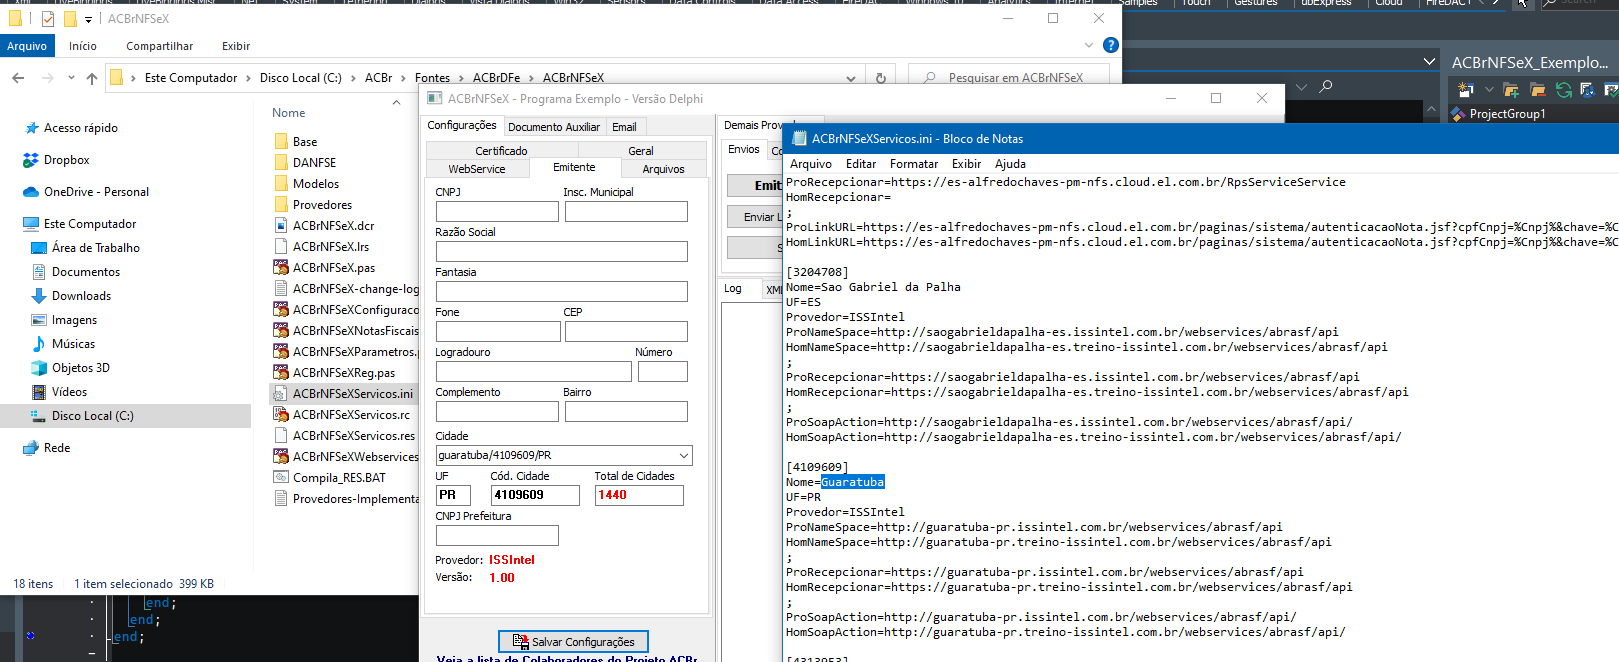This screenshot has height=662, width=1619.
Task: Click the [4109609] section header in Notepad
Action: pyautogui.click(x=817, y=467)
